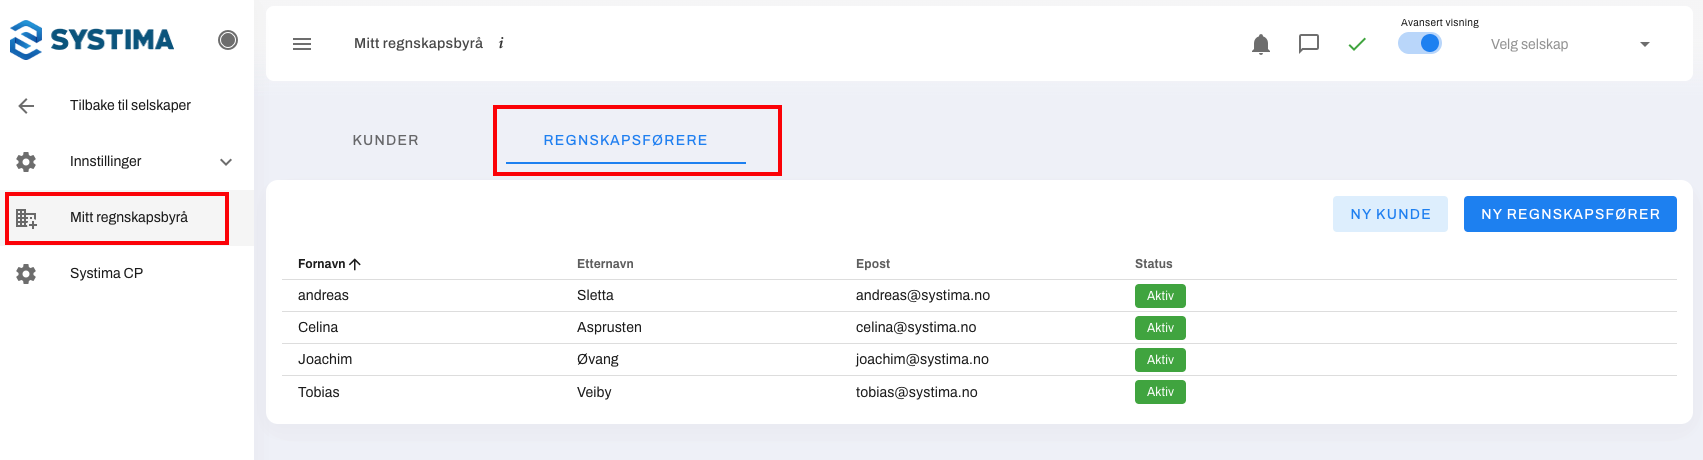Click the Systima logo
This screenshot has height=460, width=1703.
tap(92, 40)
